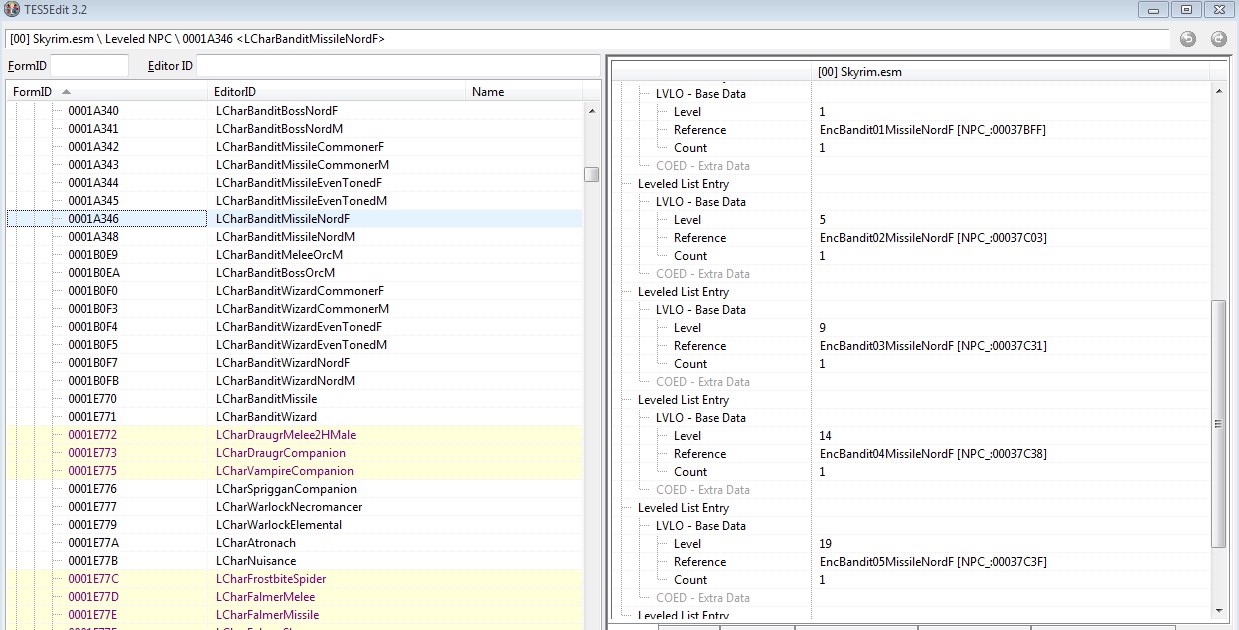Select Leveled List Entry above Level 5
Viewport: 1239px width, 630px height.
[x=683, y=184]
